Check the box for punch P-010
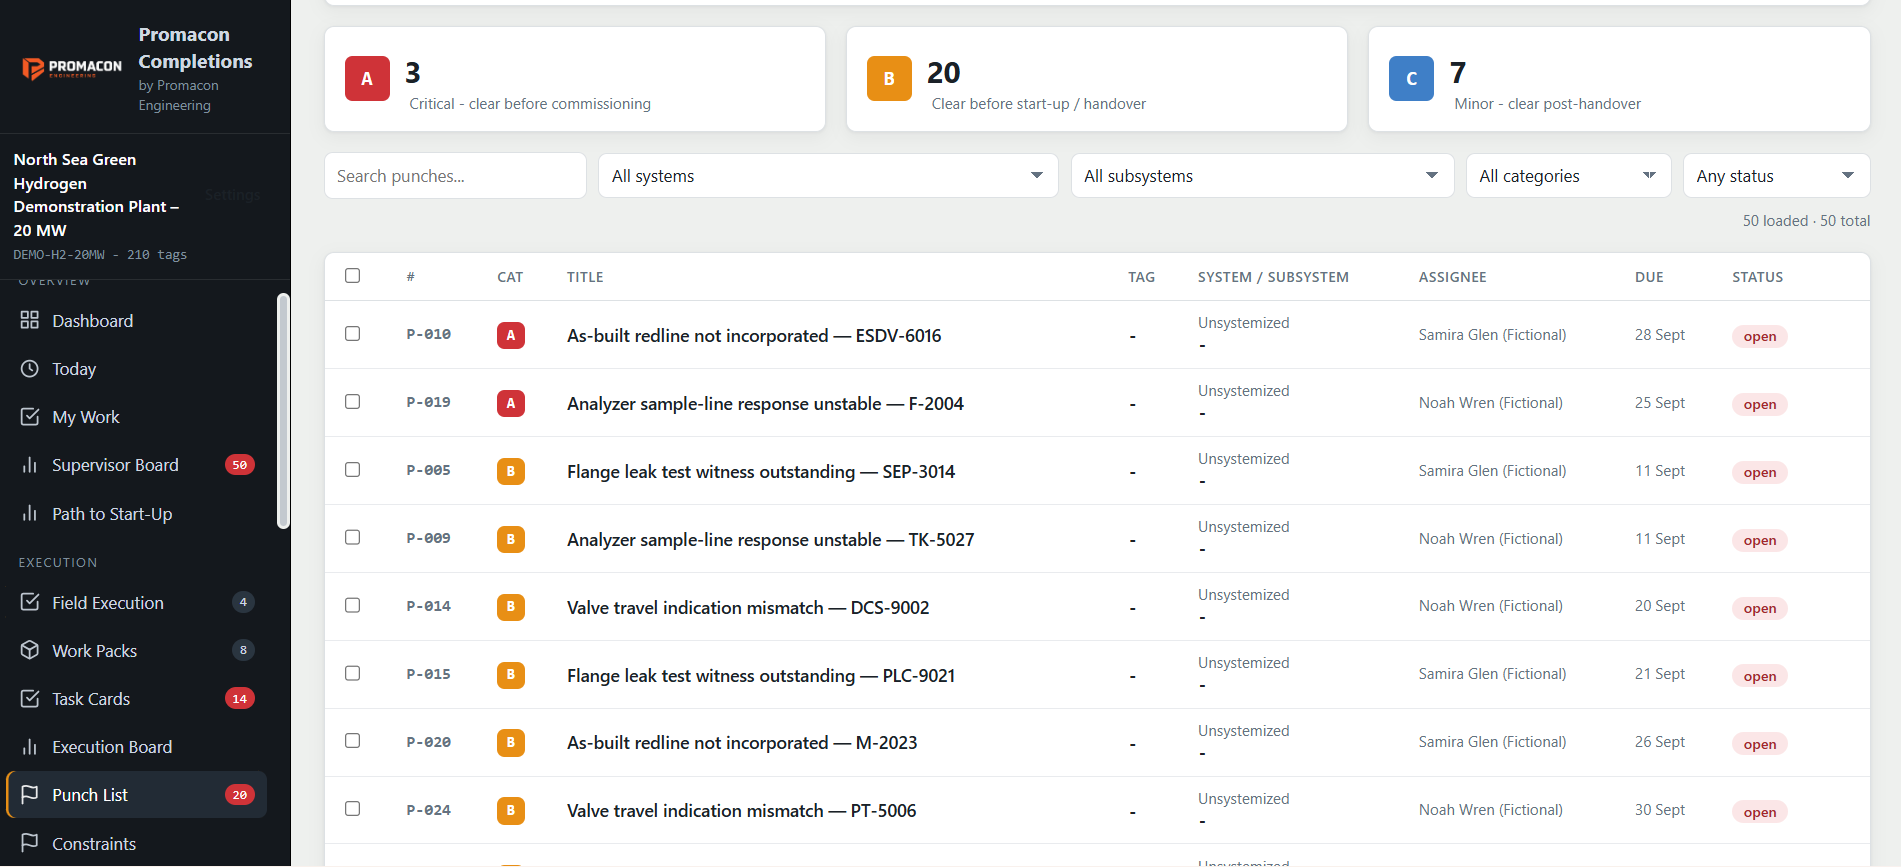The image size is (1901, 867). coord(353,333)
